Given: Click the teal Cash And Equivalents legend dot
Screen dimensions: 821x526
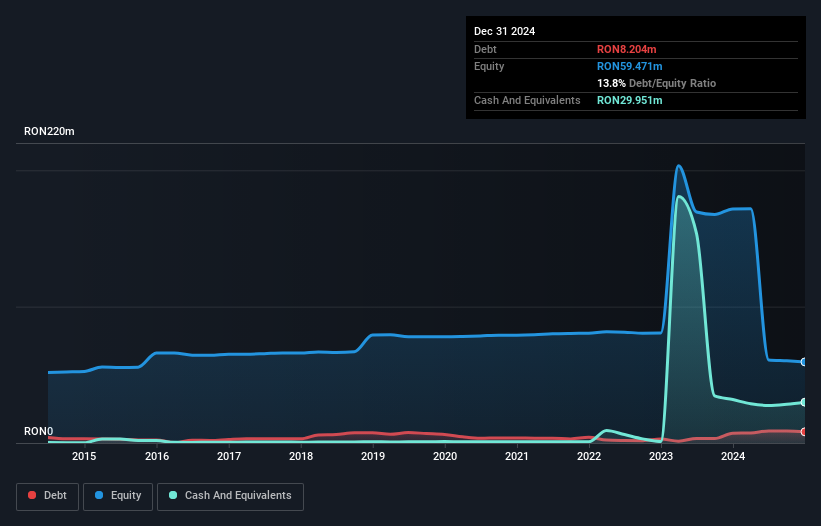Looking at the screenshot, I should [173, 495].
